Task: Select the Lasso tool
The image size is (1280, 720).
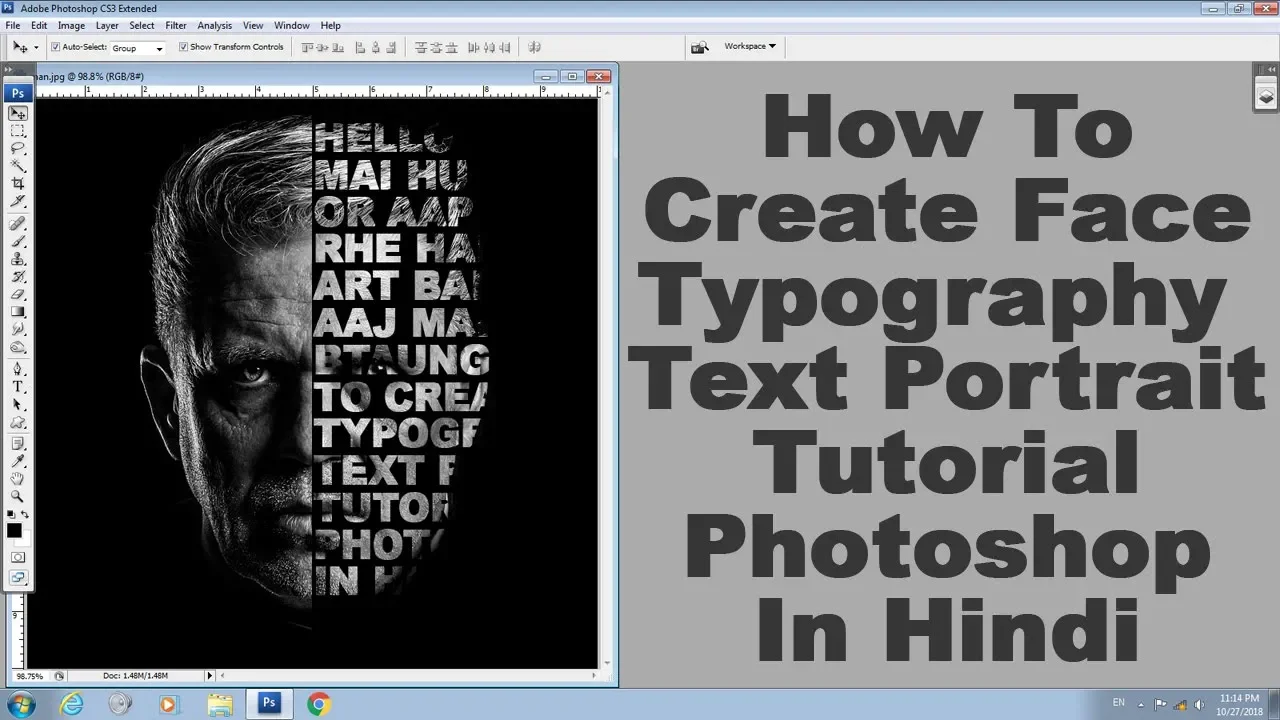Action: click(x=18, y=148)
